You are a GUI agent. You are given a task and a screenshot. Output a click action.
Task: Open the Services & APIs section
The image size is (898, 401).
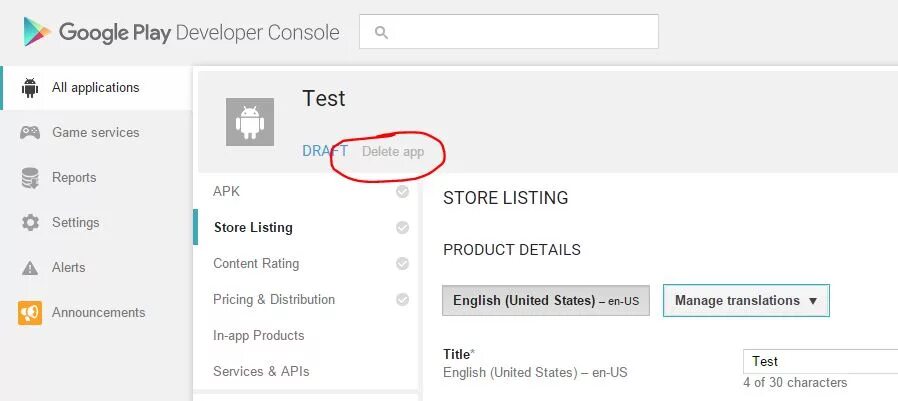pos(261,372)
